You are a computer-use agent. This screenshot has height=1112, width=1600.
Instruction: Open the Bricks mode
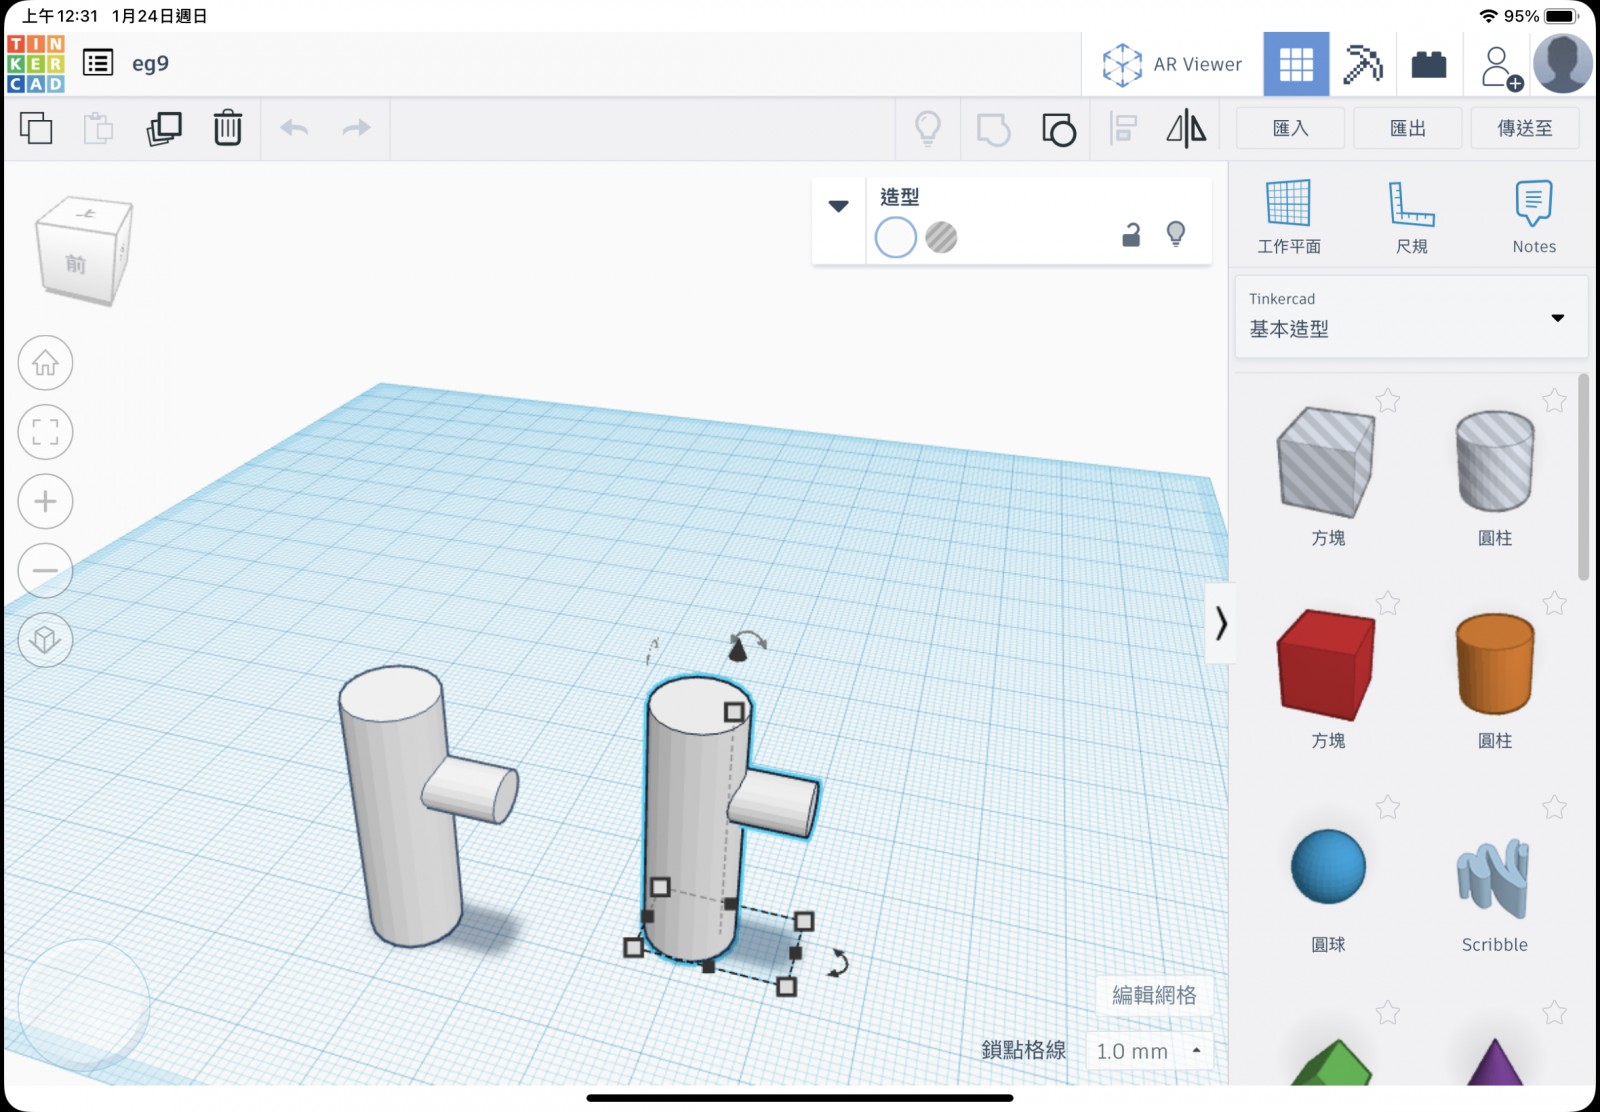coord(1429,64)
